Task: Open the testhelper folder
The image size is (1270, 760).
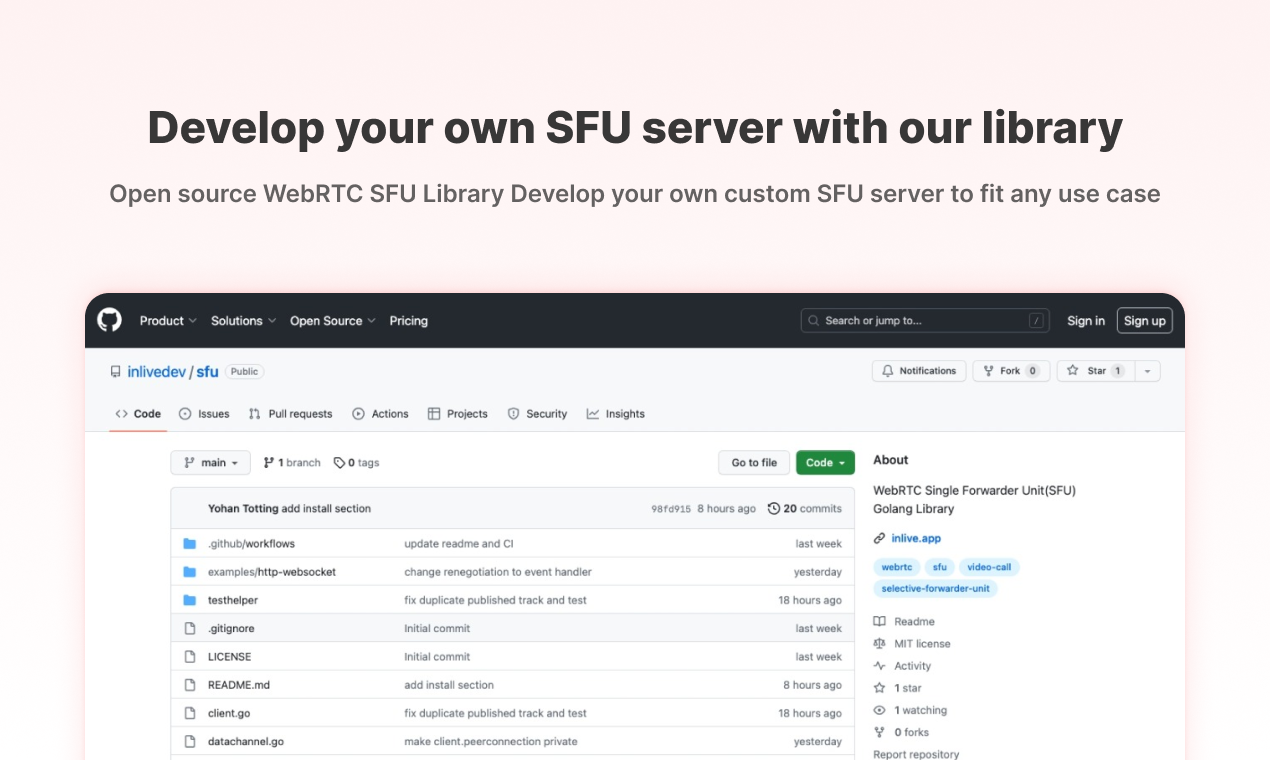Action: [233, 600]
